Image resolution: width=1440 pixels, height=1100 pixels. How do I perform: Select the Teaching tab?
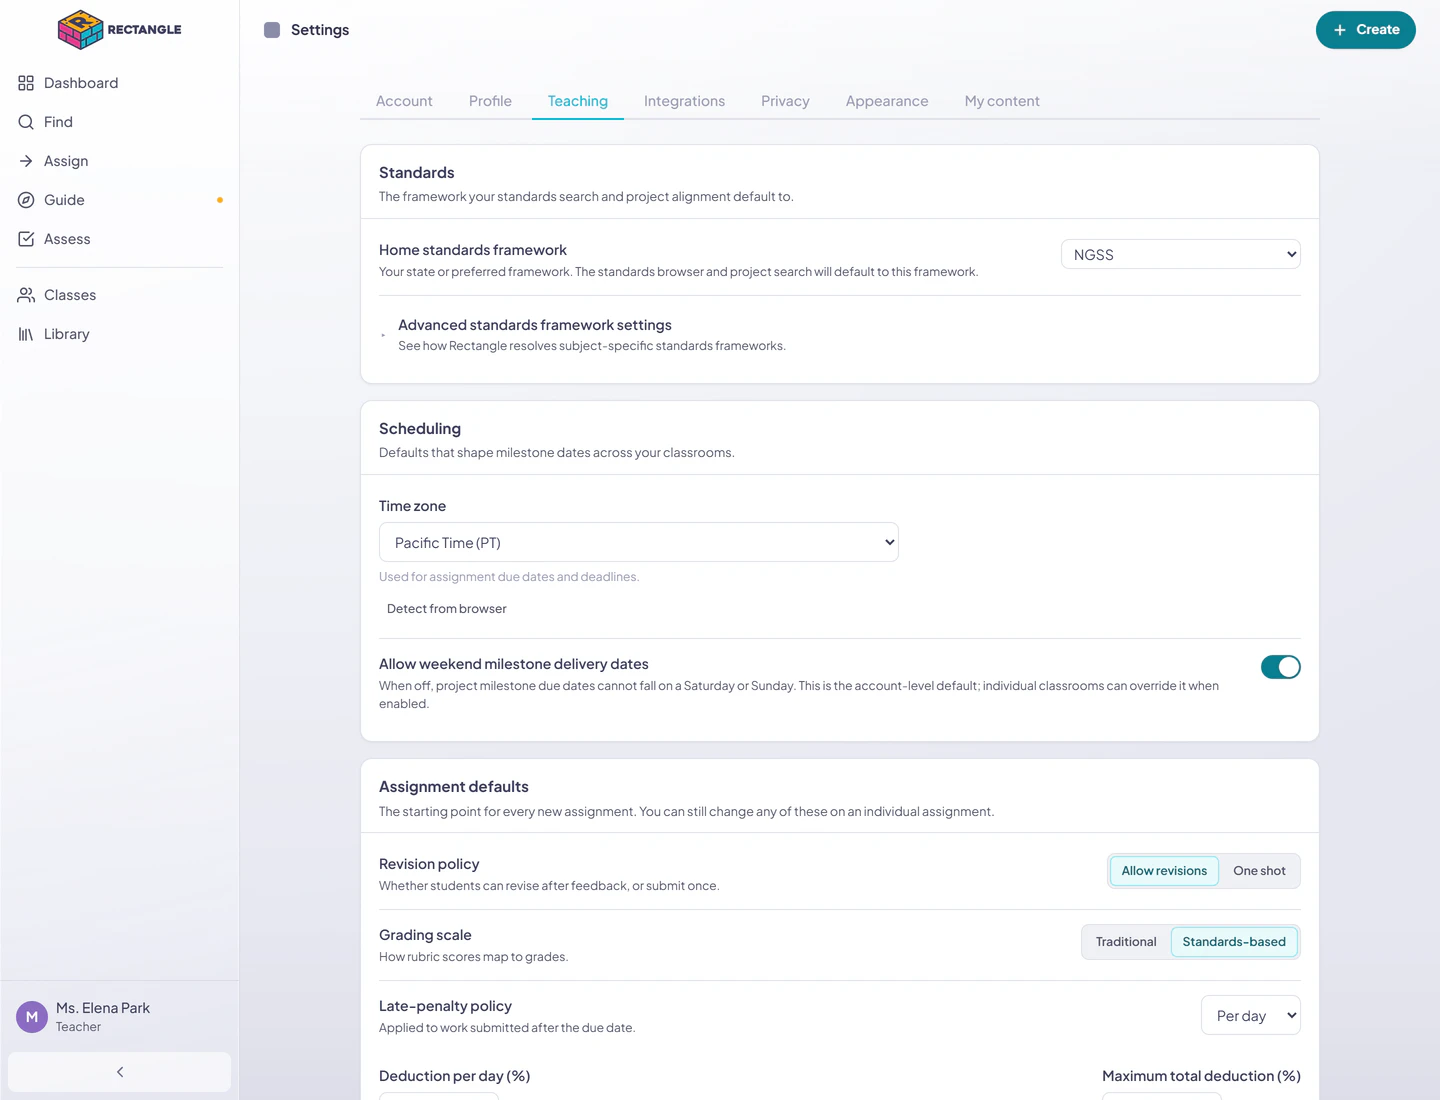[578, 101]
